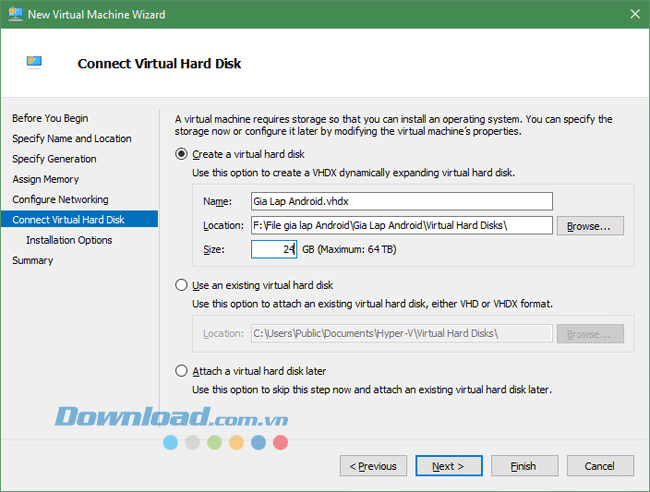Click the 'Connect Virtual Hard Disk' page heading
This screenshot has height=492, width=650.
(x=159, y=63)
